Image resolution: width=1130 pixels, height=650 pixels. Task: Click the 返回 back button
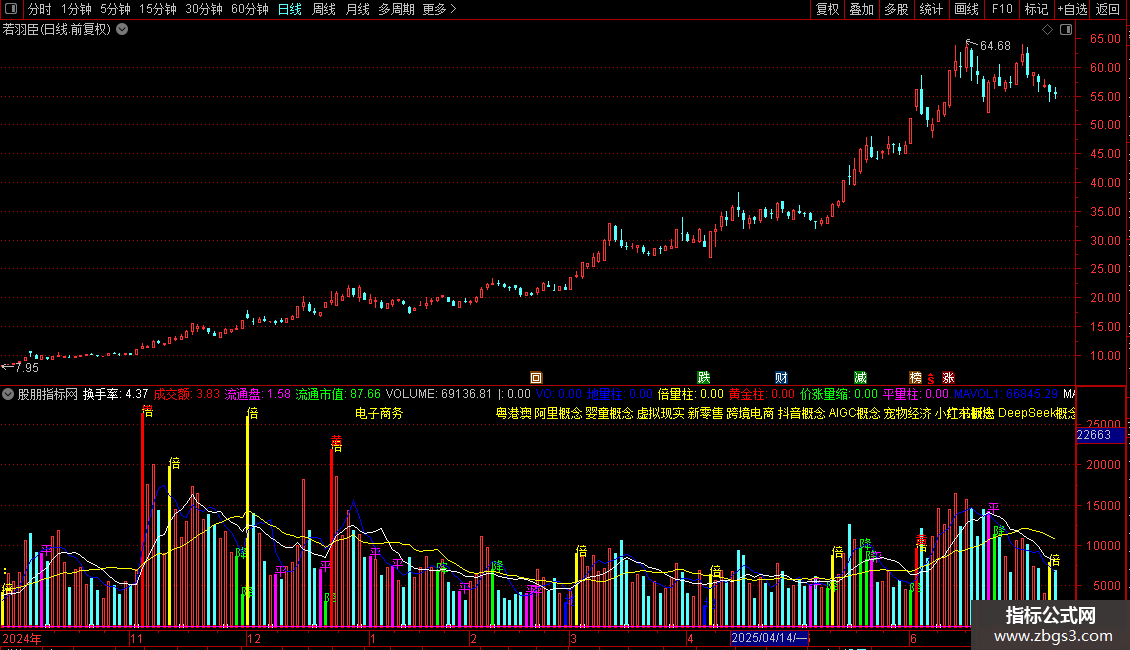tap(1108, 9)
